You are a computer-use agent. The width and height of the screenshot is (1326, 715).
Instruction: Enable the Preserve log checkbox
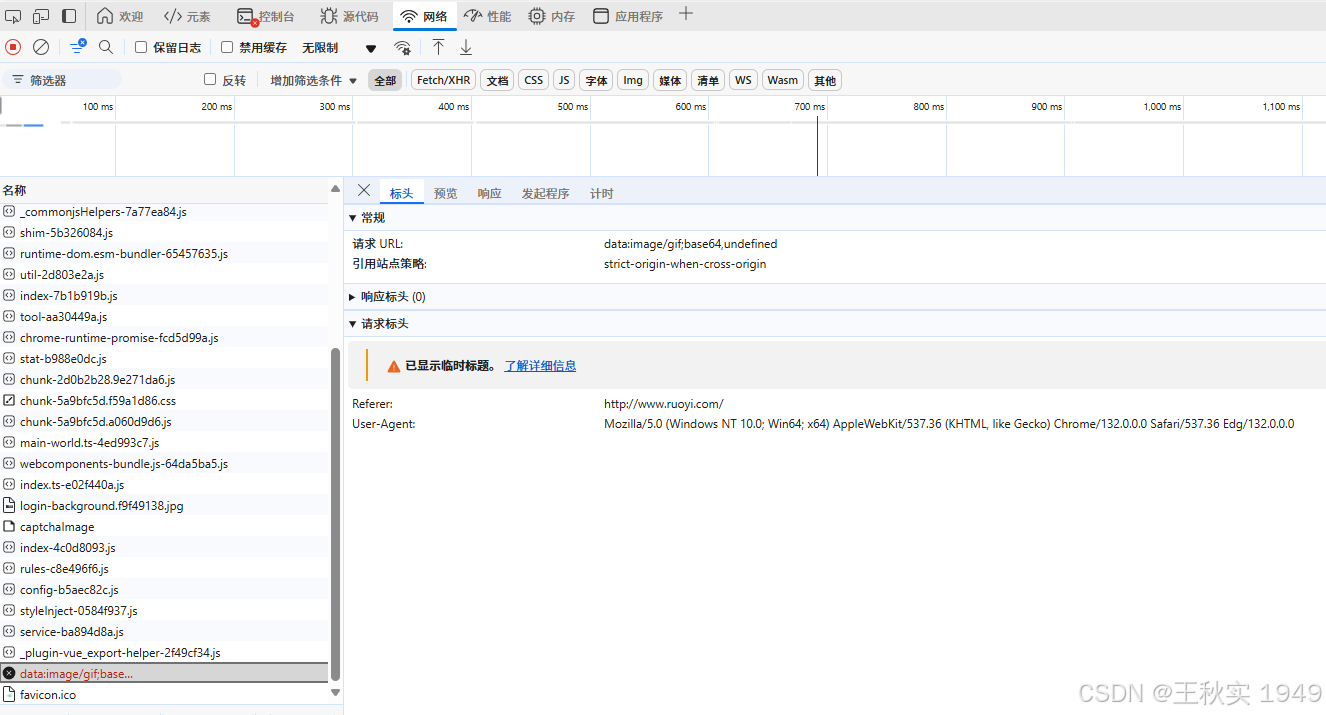coord(141,47)
